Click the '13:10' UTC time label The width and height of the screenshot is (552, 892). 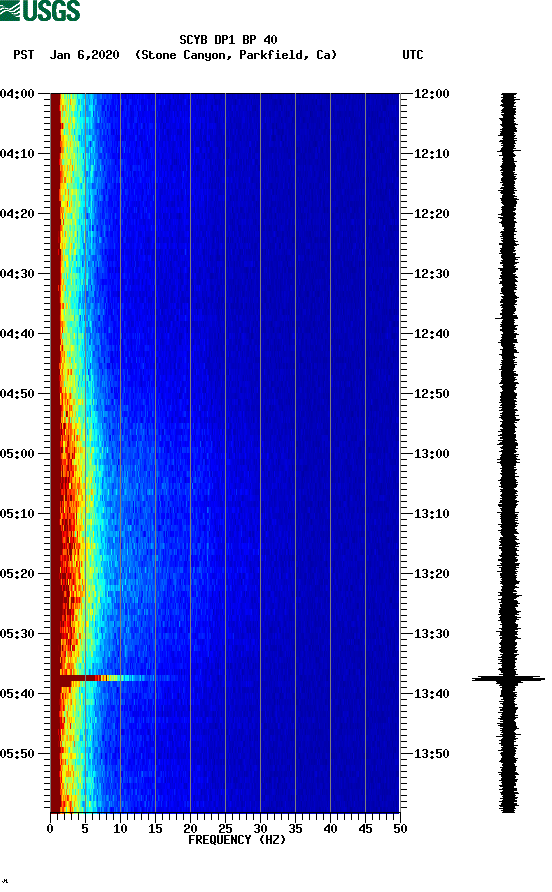(x=432, y=514)
